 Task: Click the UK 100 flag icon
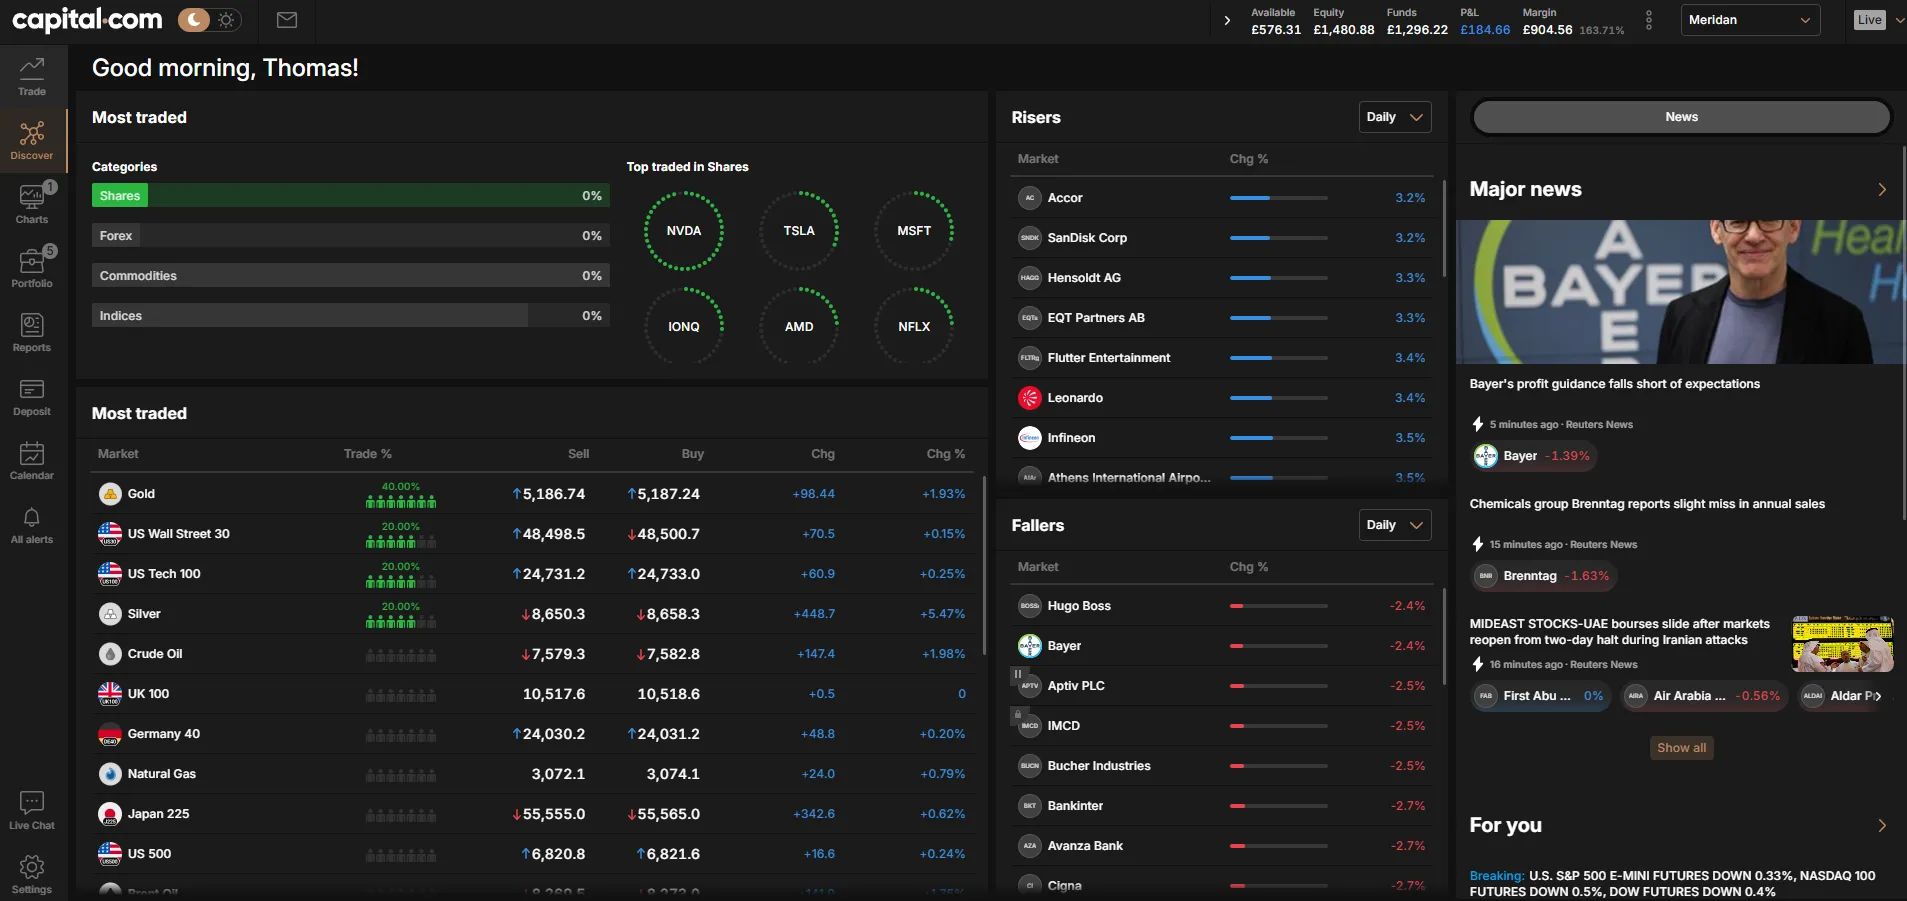click(x=110, y=694)
